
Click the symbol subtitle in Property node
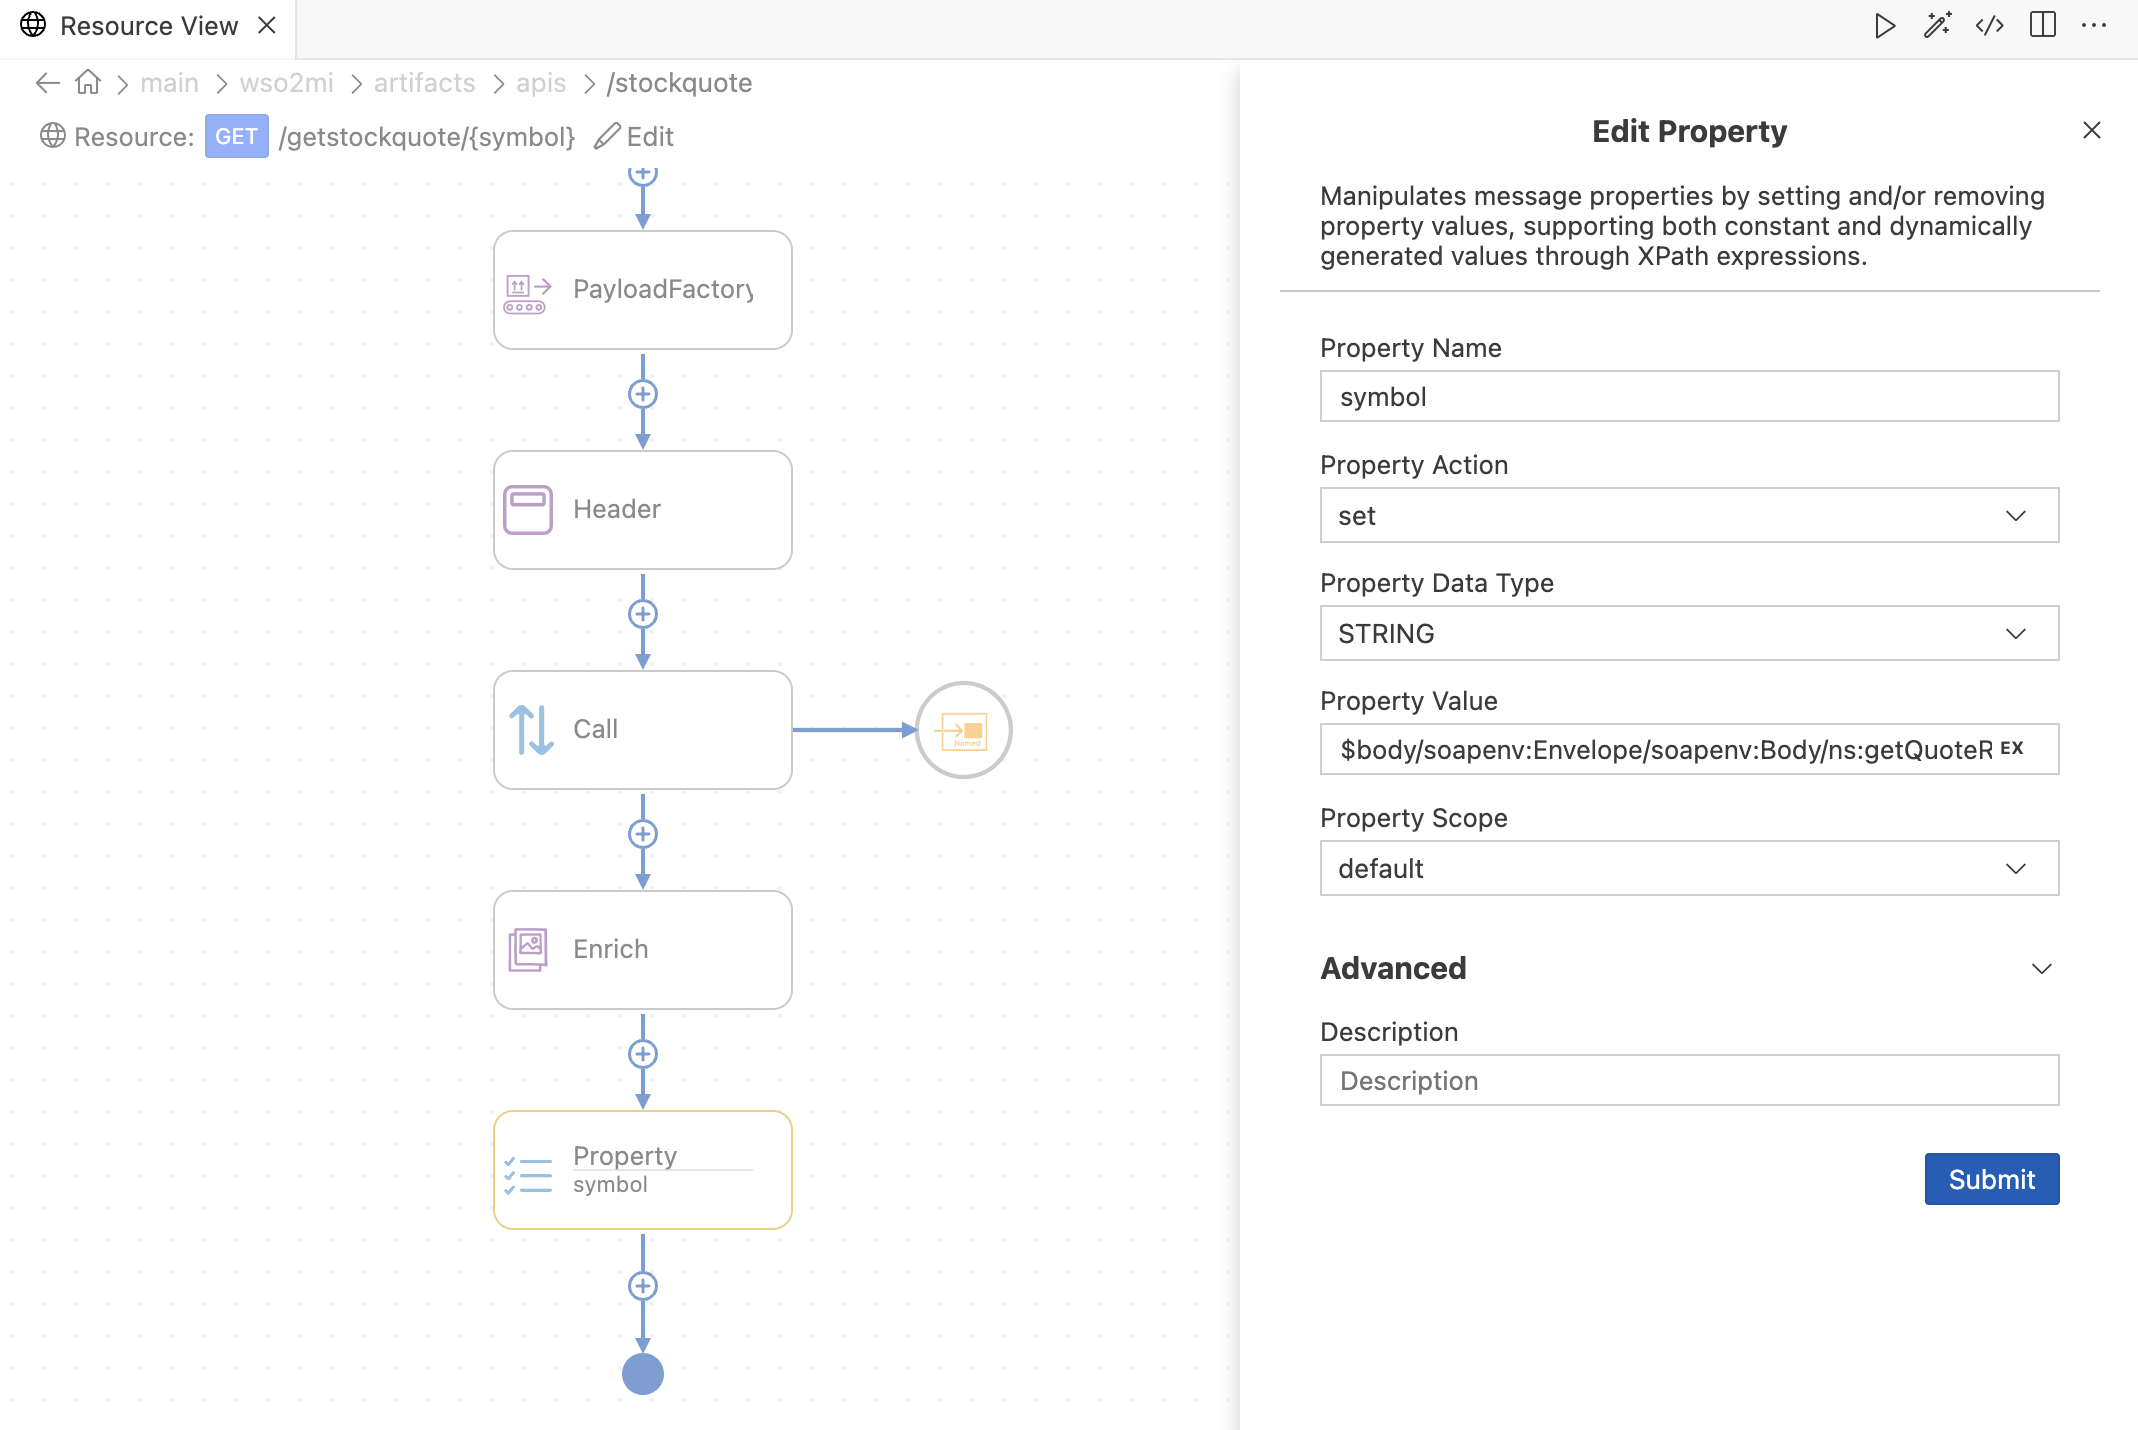[610, 1184]
